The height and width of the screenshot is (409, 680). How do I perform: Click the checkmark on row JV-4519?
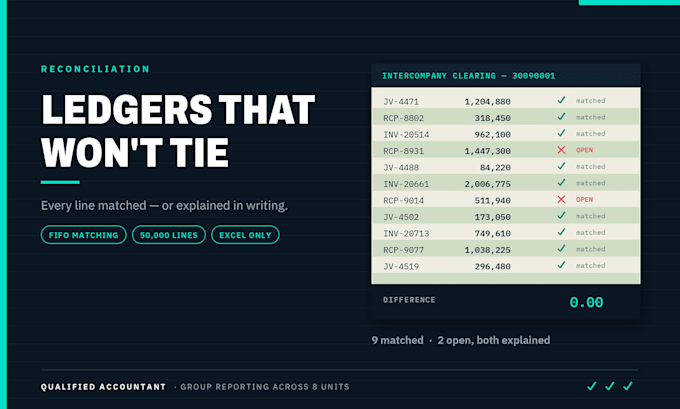[561, 265]
